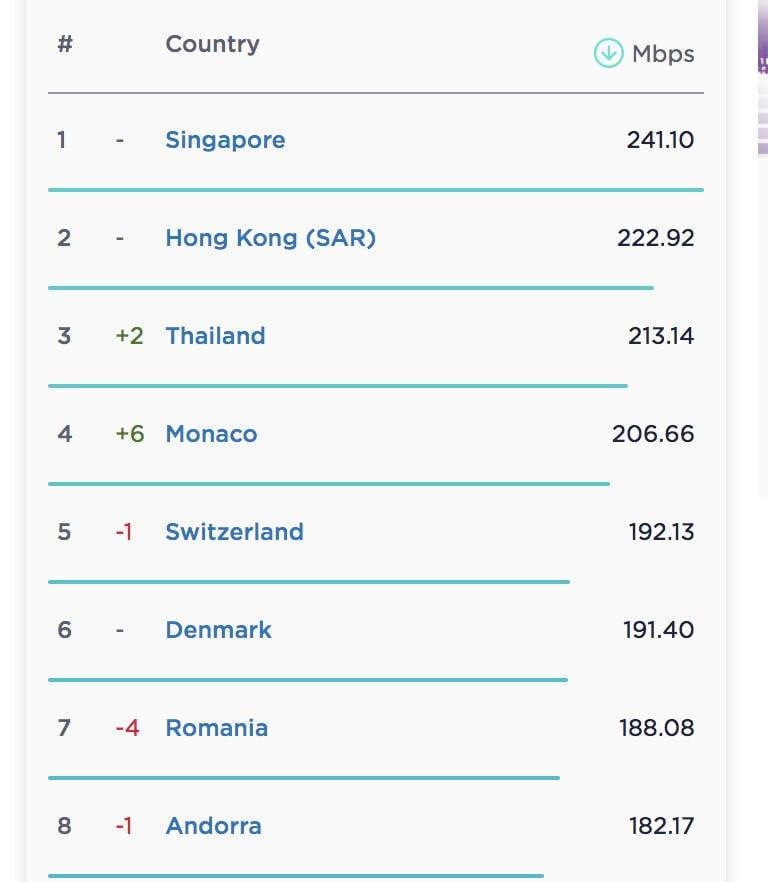Image resolution: width=768 pixels, height=882 pixels.
Task: Click the # rank column header
Action: [65, 44]
